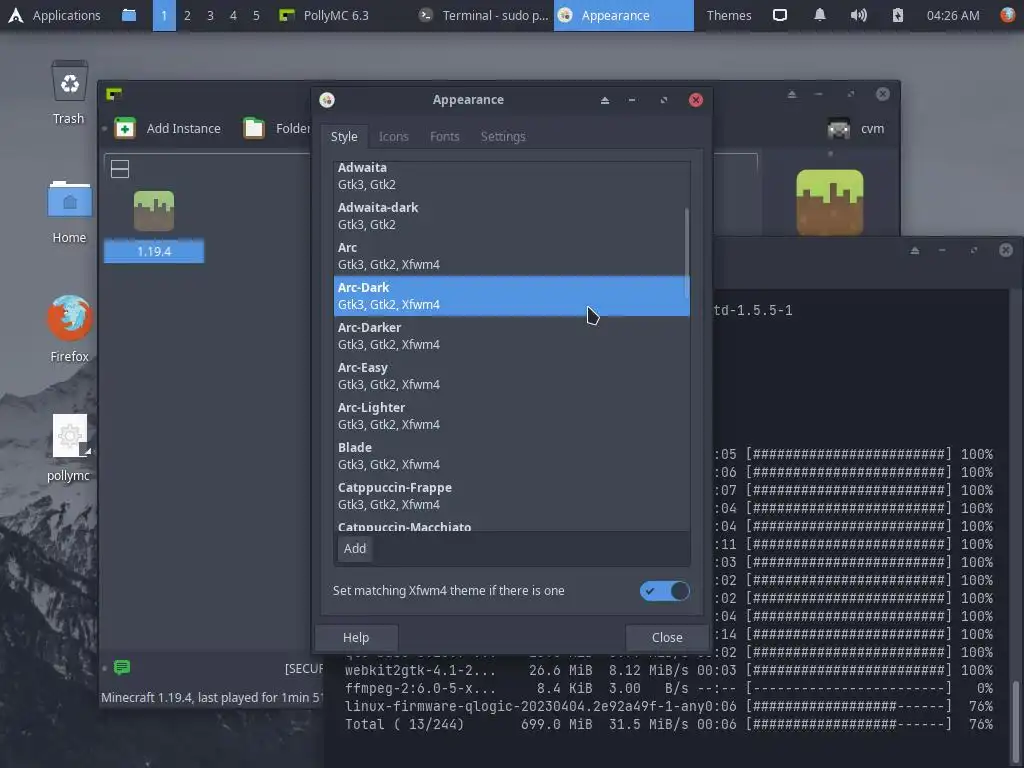Image resolution: width=1024 pixels, height=768 pixels.
Task: Open the Trash desktop icon
Action: pos(69,93)
